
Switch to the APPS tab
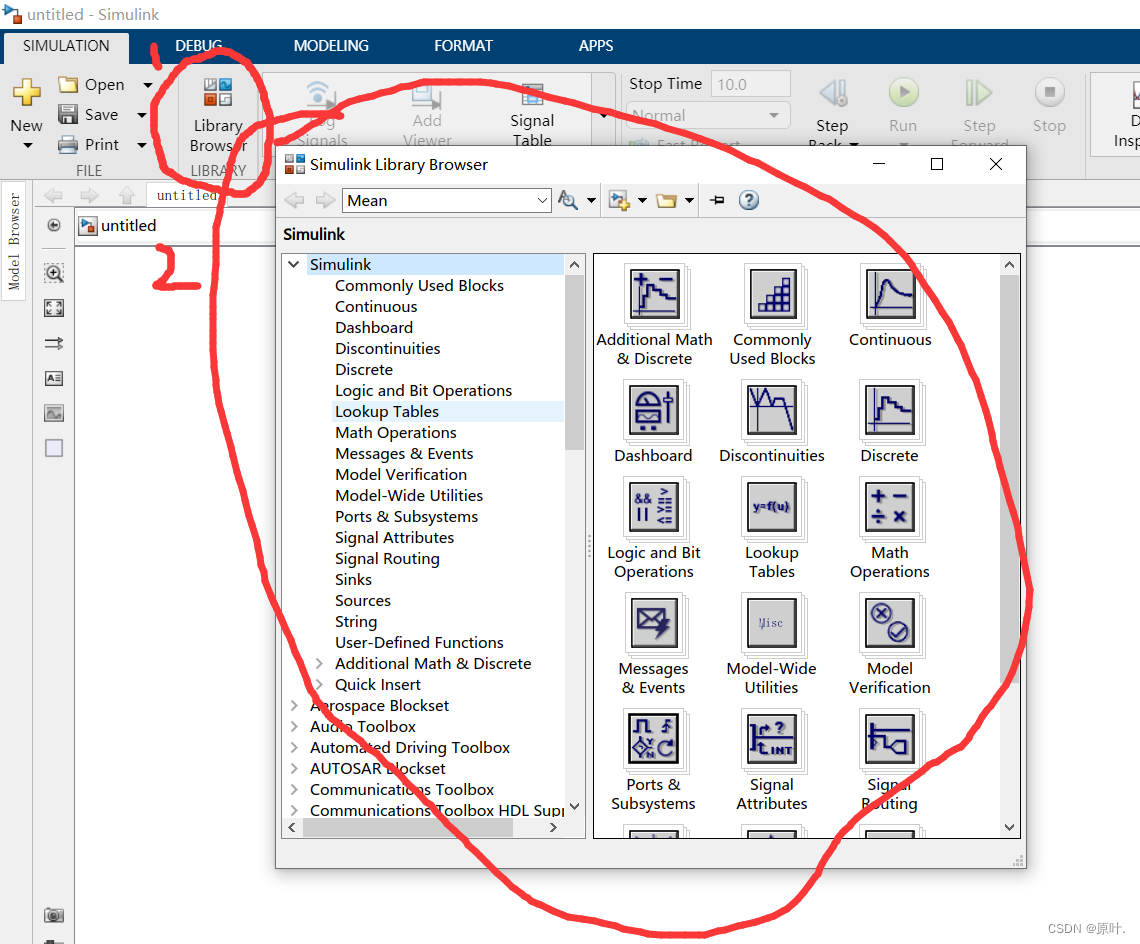click(595, 46)
